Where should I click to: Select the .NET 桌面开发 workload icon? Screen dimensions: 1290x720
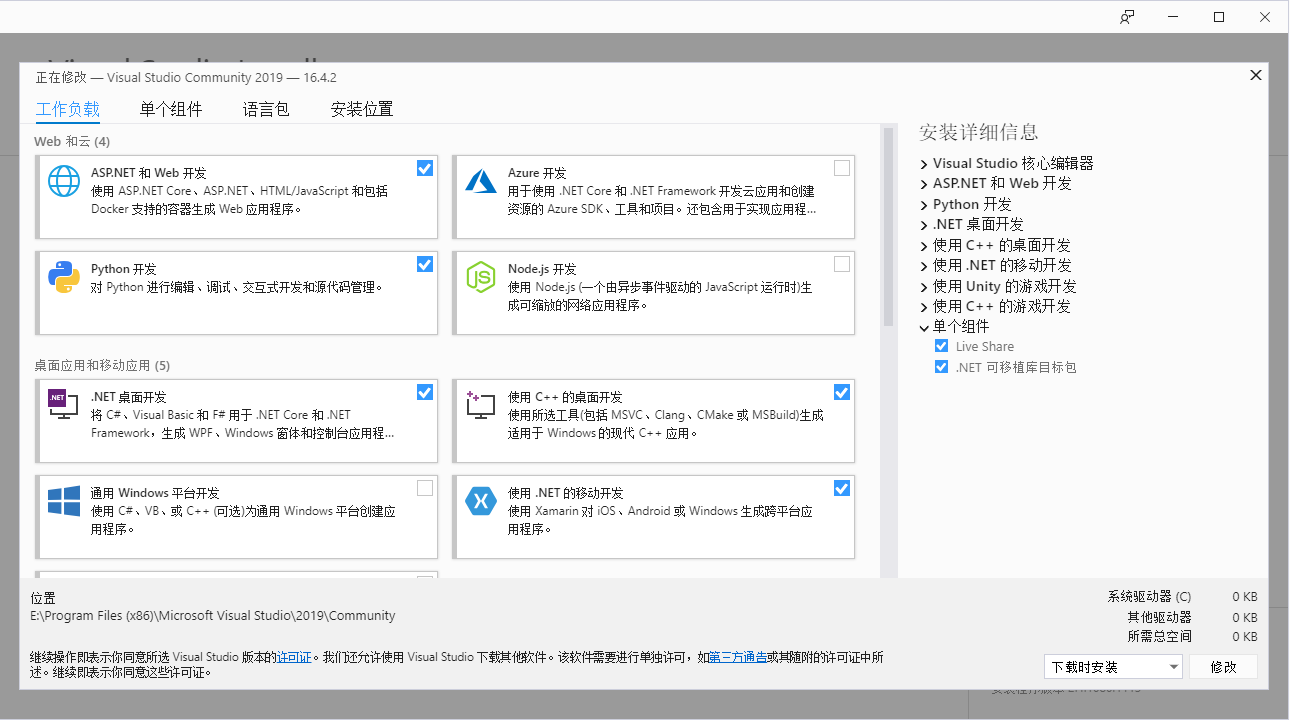(61, 405)
